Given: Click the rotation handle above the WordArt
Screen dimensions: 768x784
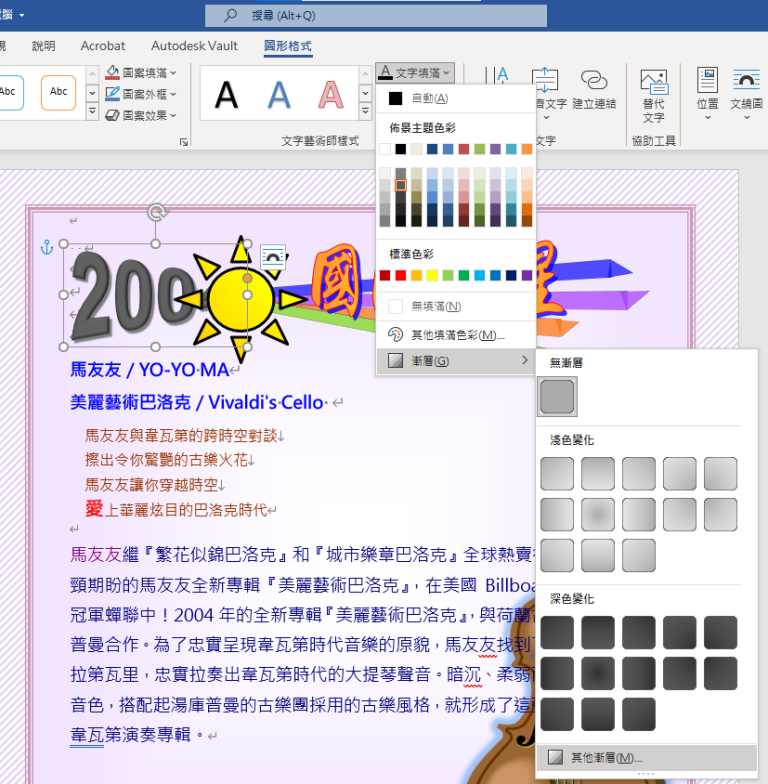Looking at the screenshot, I should click(x=156, y=212).
